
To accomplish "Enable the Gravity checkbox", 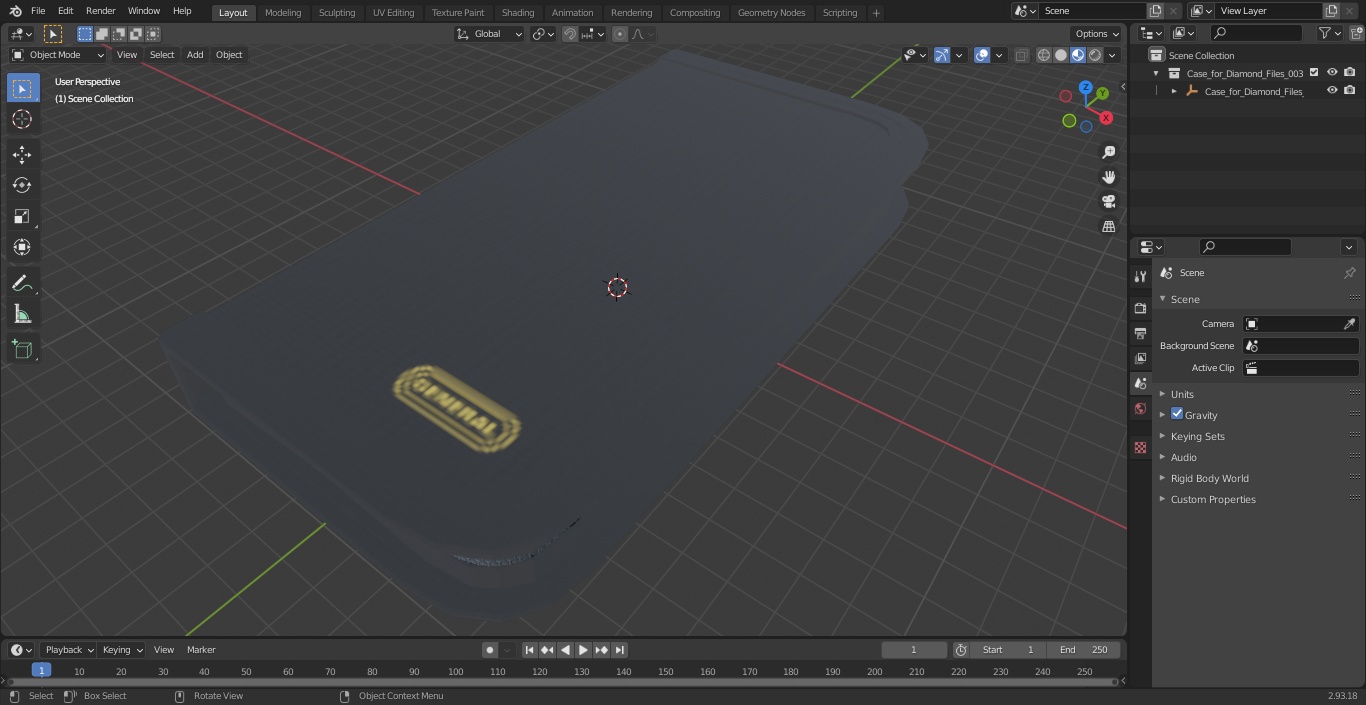I will click(1177, 414).
